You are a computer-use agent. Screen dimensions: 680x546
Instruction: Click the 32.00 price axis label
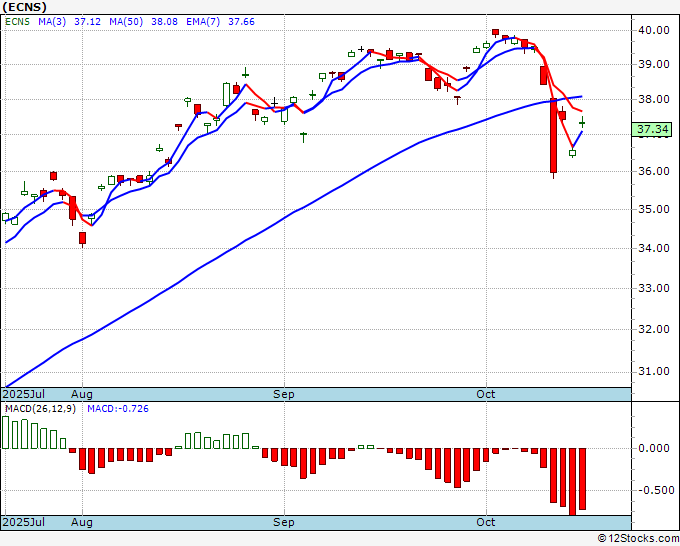click(654, 330)
